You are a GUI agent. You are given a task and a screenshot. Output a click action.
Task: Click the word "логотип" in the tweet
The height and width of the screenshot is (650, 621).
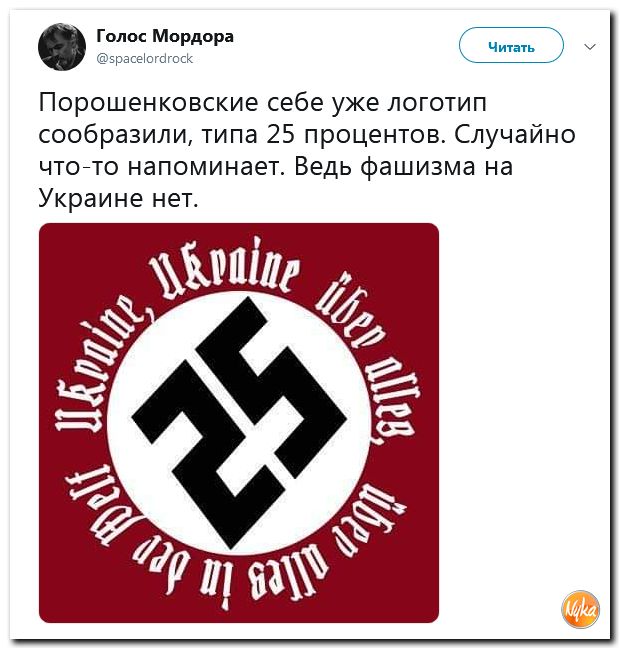tap(437, 103)
